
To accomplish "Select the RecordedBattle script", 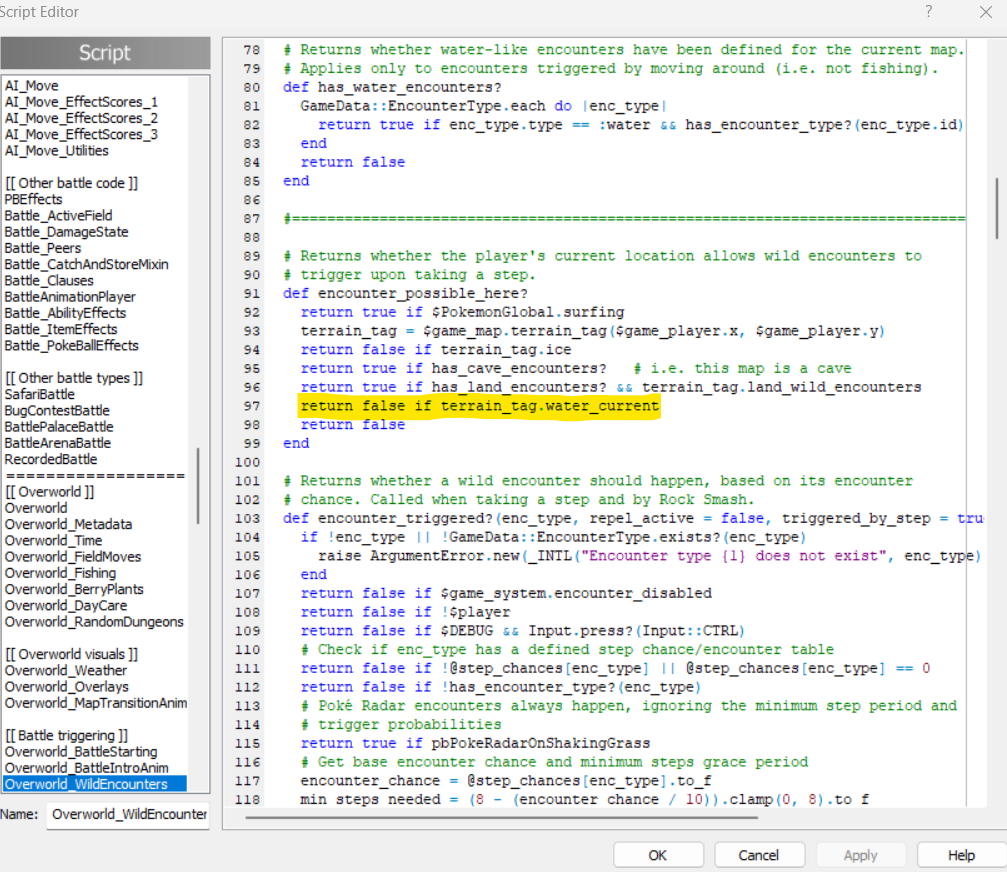I will [x=51, y=459].
